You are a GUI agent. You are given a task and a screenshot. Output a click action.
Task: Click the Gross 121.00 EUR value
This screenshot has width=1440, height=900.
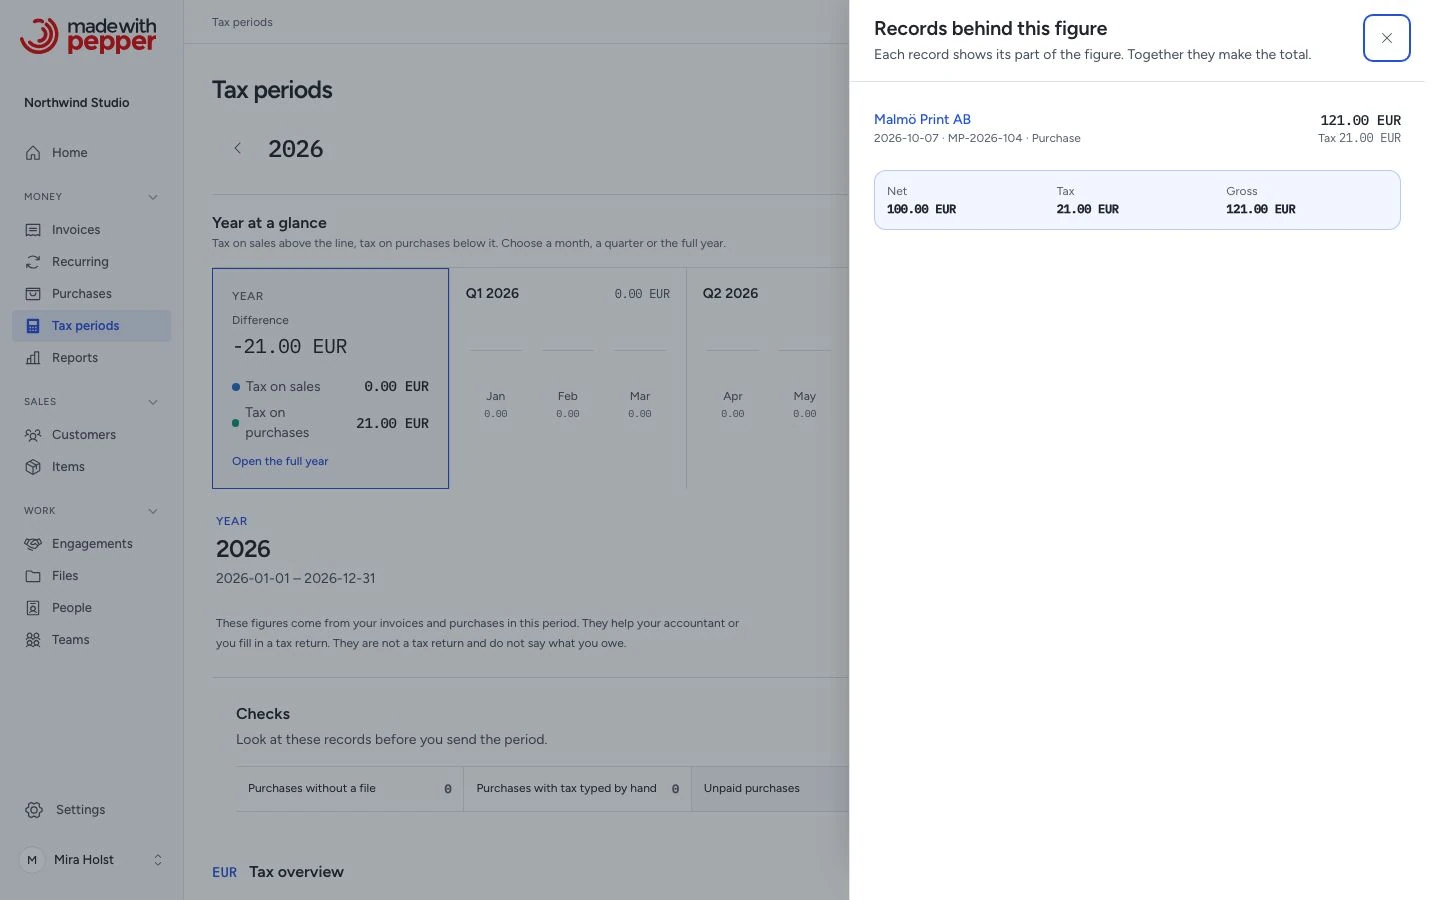pyautogui.click(x=1260, y=209)
